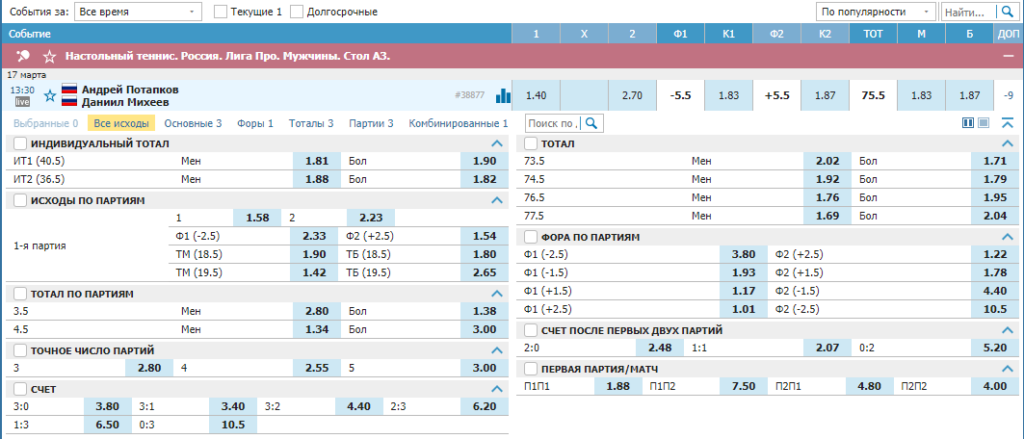Collapse all markets with the top arrow icon

pyautogui.click(x=1007, y=123)
